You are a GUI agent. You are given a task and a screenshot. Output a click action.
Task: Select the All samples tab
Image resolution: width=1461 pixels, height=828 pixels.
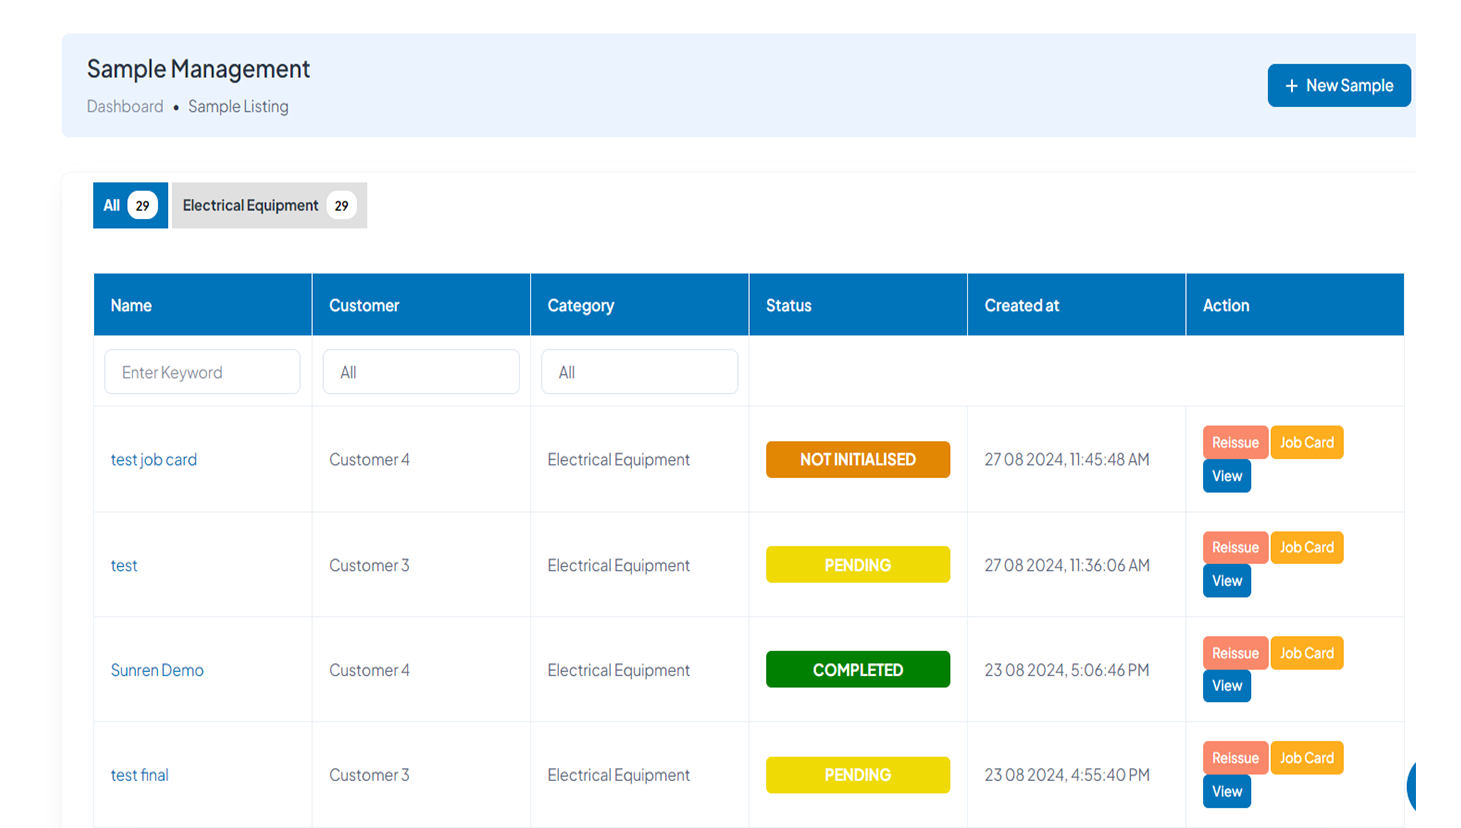[x=130, y=205]
